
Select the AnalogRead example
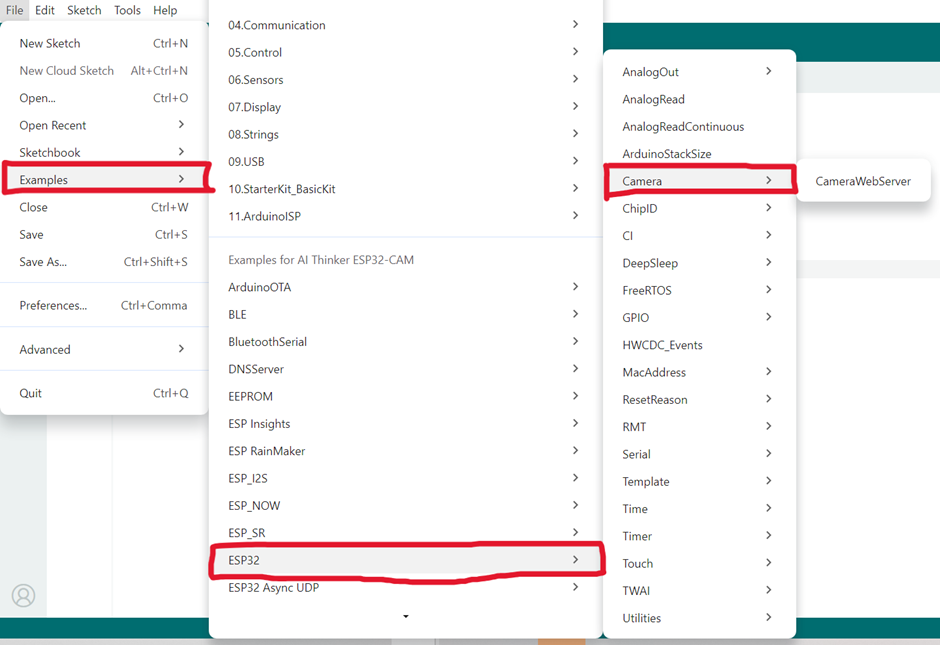[653, 99]
